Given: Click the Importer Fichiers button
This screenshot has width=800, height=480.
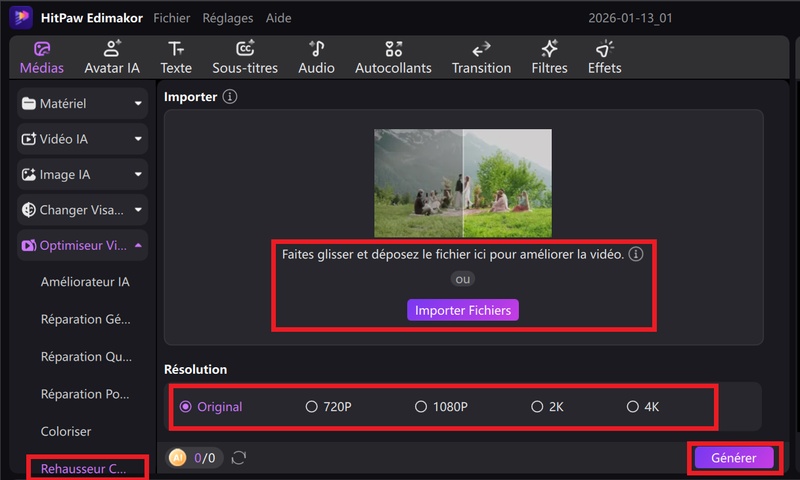Looking at the screenshot, I should point(463,310).
